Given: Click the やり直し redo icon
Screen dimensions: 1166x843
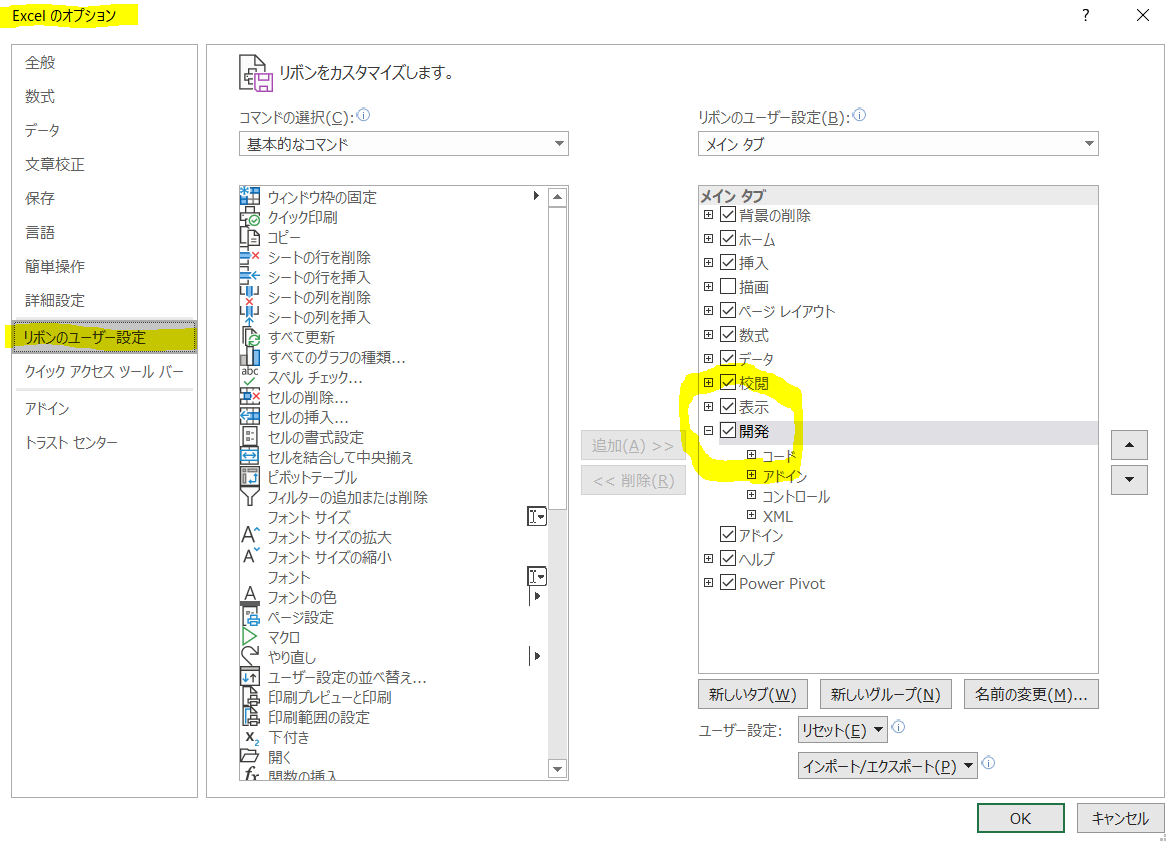Looking at the screenshot, I should [x=250, y=656].
